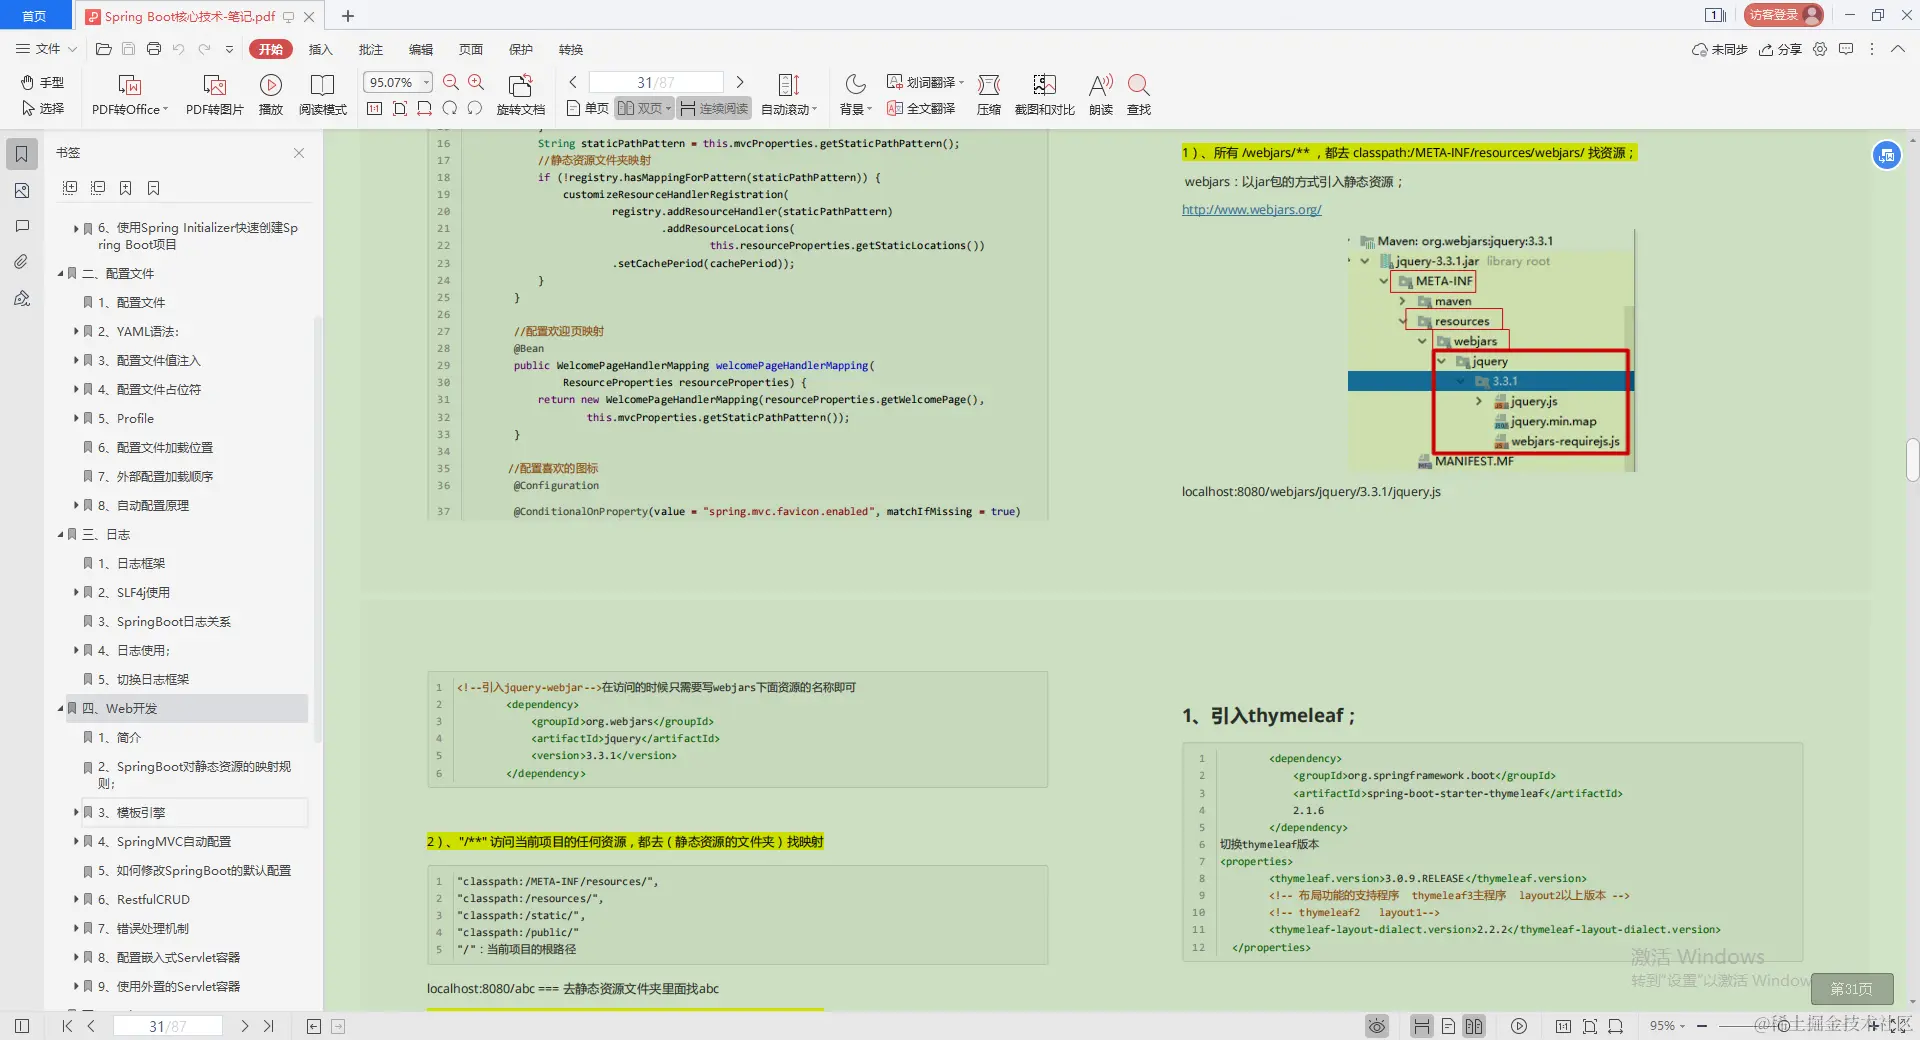Click 未同步 sync status
The height and width of the screenshot is (1040, 1920).
point(1719,49)
